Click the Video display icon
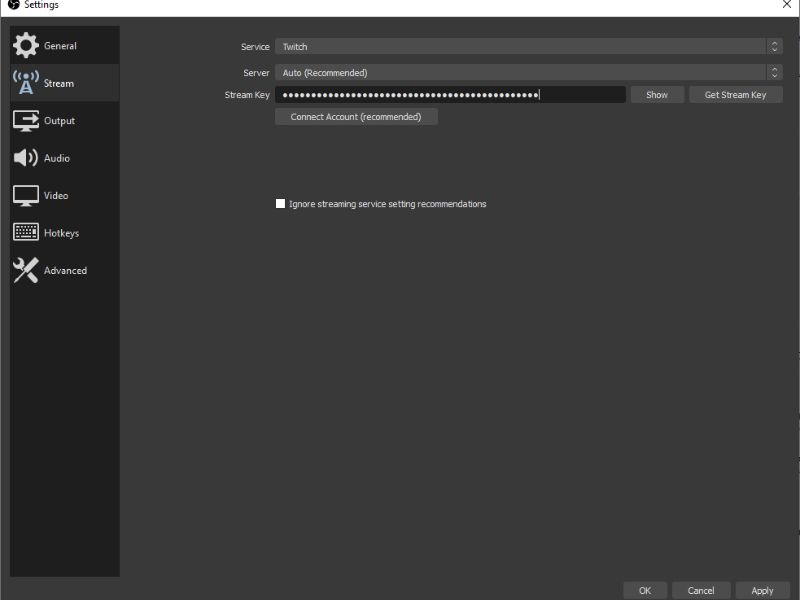The width and height of the screenshot is (800, 600). 26,196
